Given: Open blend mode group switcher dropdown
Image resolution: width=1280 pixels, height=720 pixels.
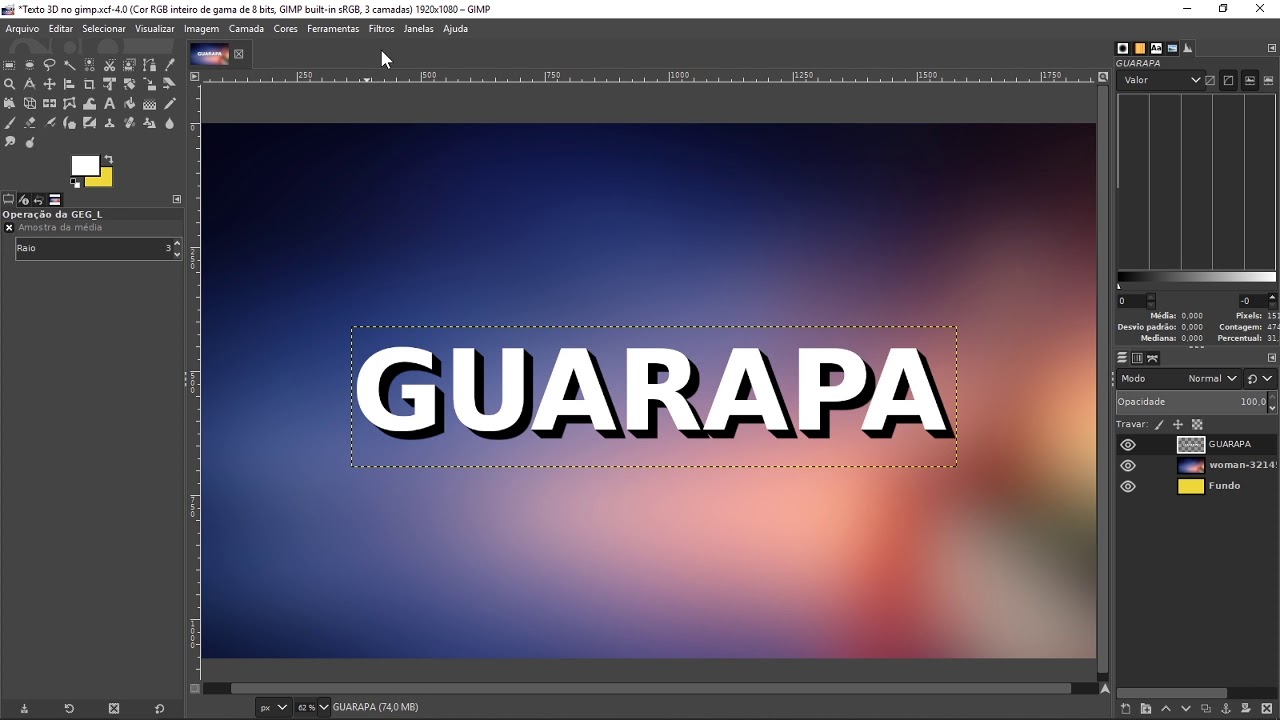Looking at the screenshot, I should click(1261, 379).
